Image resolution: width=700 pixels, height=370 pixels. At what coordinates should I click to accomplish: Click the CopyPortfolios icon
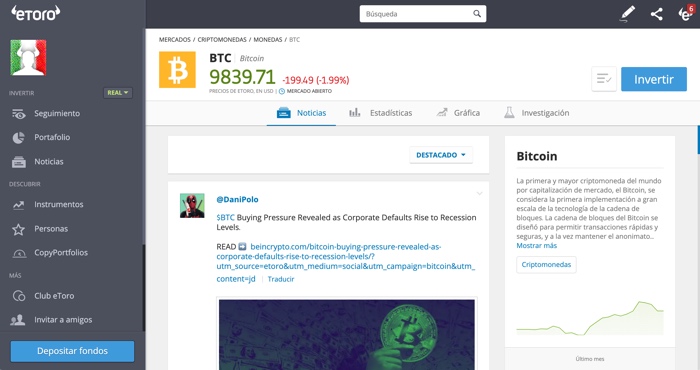click(x=19, y=253)
